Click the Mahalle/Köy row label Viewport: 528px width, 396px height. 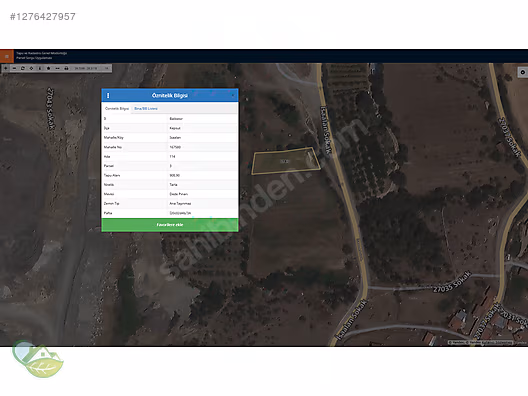tap(114, 138)
